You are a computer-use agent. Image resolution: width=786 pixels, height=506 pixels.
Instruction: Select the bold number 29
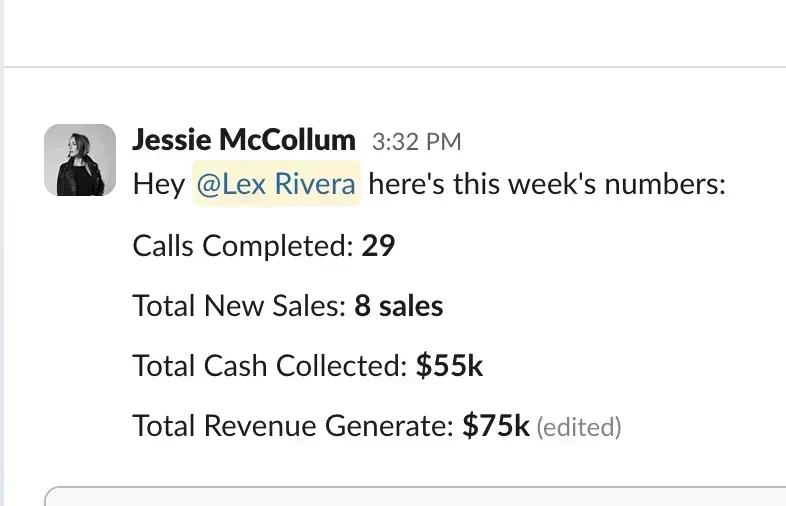(x=378, y=246)
